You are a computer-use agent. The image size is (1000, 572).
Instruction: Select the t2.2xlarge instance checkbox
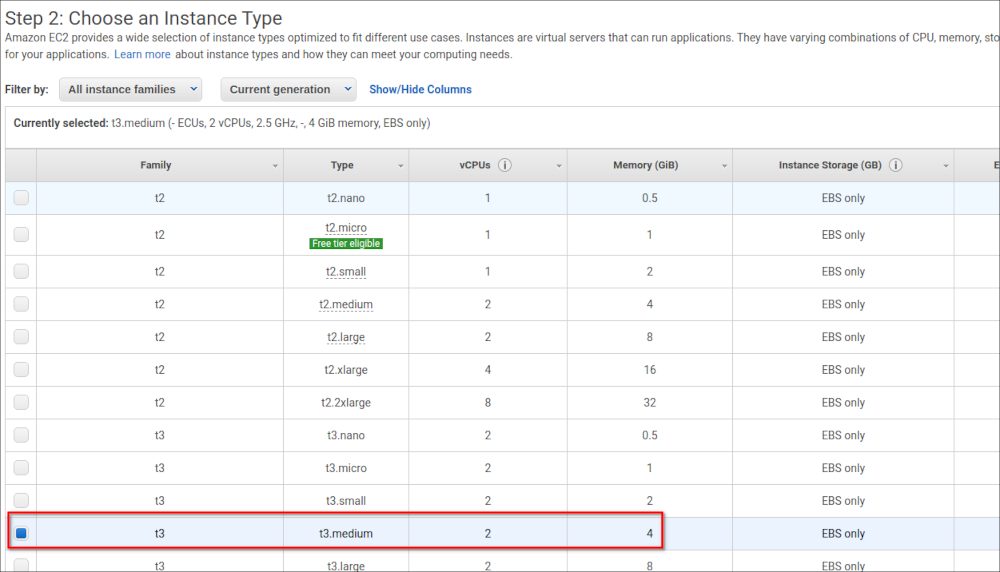[21, 402]
